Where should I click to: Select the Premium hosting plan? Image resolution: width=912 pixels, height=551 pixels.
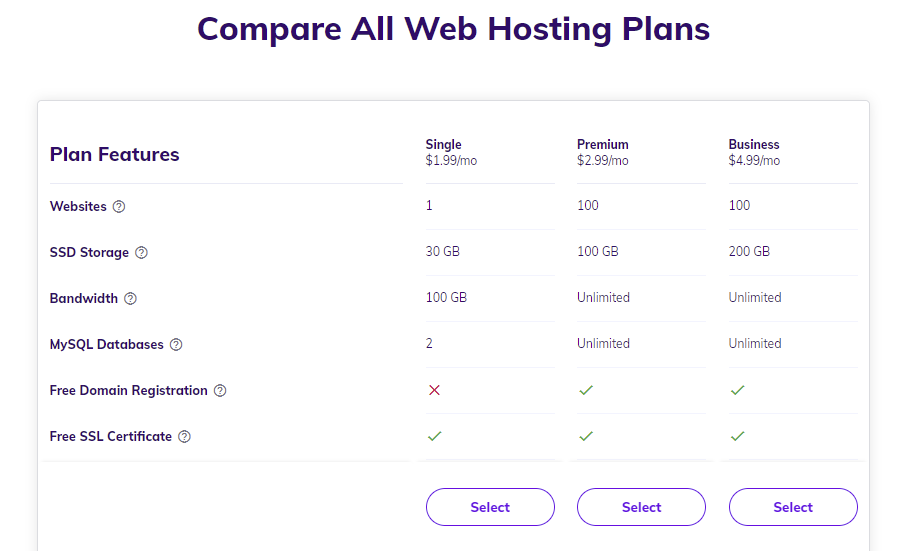point(641,507)
